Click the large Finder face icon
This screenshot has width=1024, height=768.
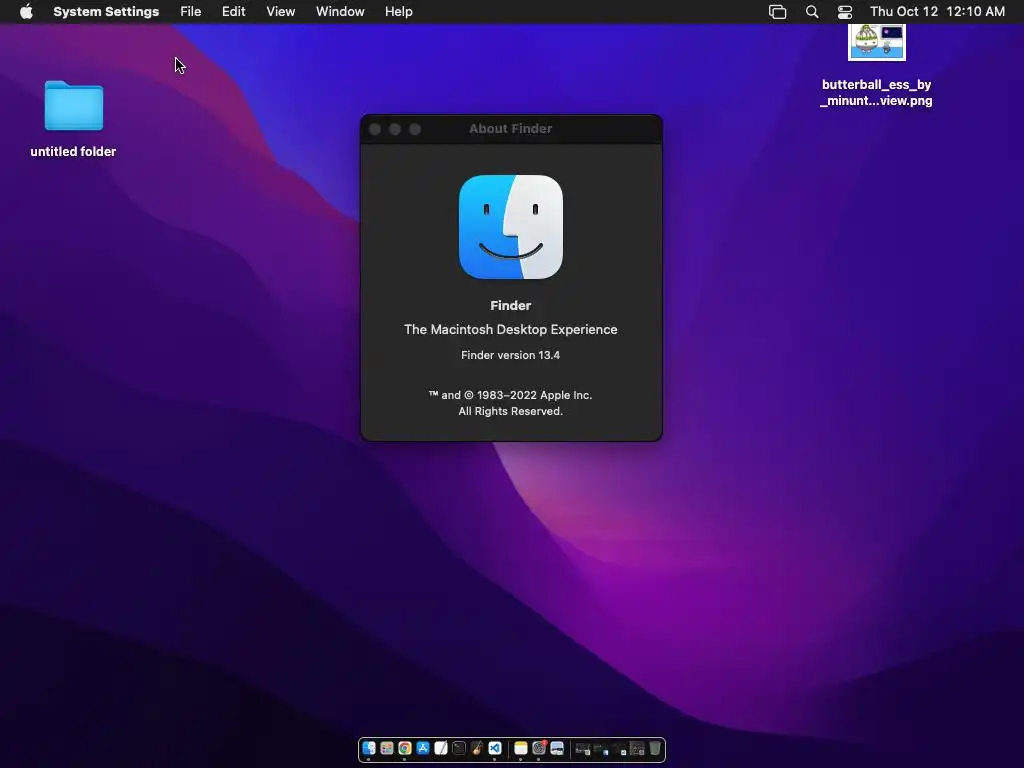[x=511, y=227]
